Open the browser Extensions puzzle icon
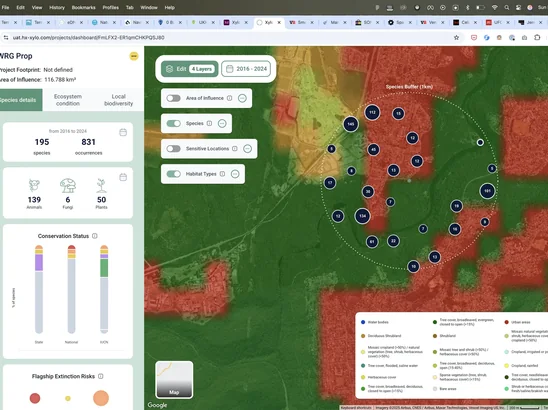Image resolution: width=548 pixels, height=410 pixels. 537,37
